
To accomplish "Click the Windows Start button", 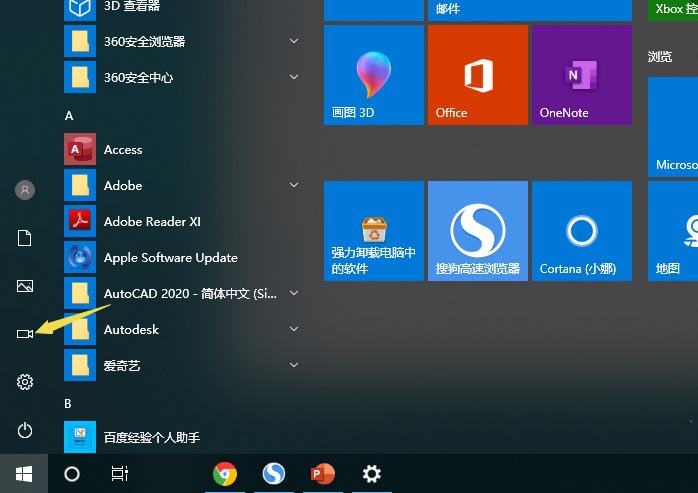I will 24,473.
